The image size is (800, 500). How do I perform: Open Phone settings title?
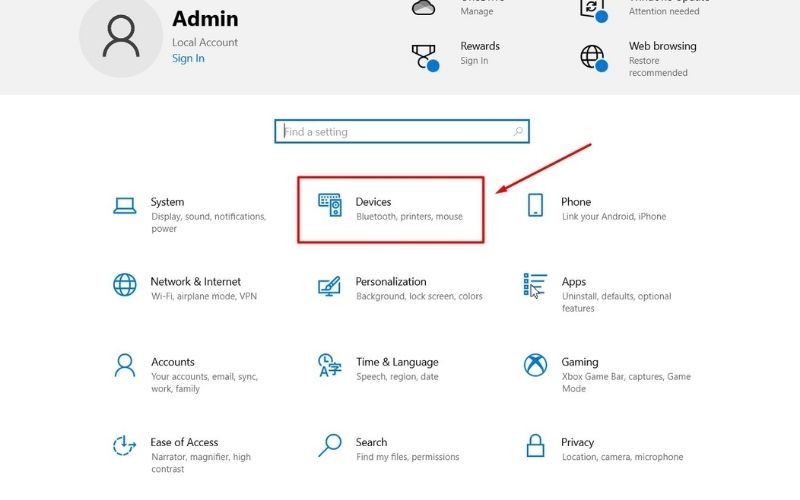[x=576, y=202]
